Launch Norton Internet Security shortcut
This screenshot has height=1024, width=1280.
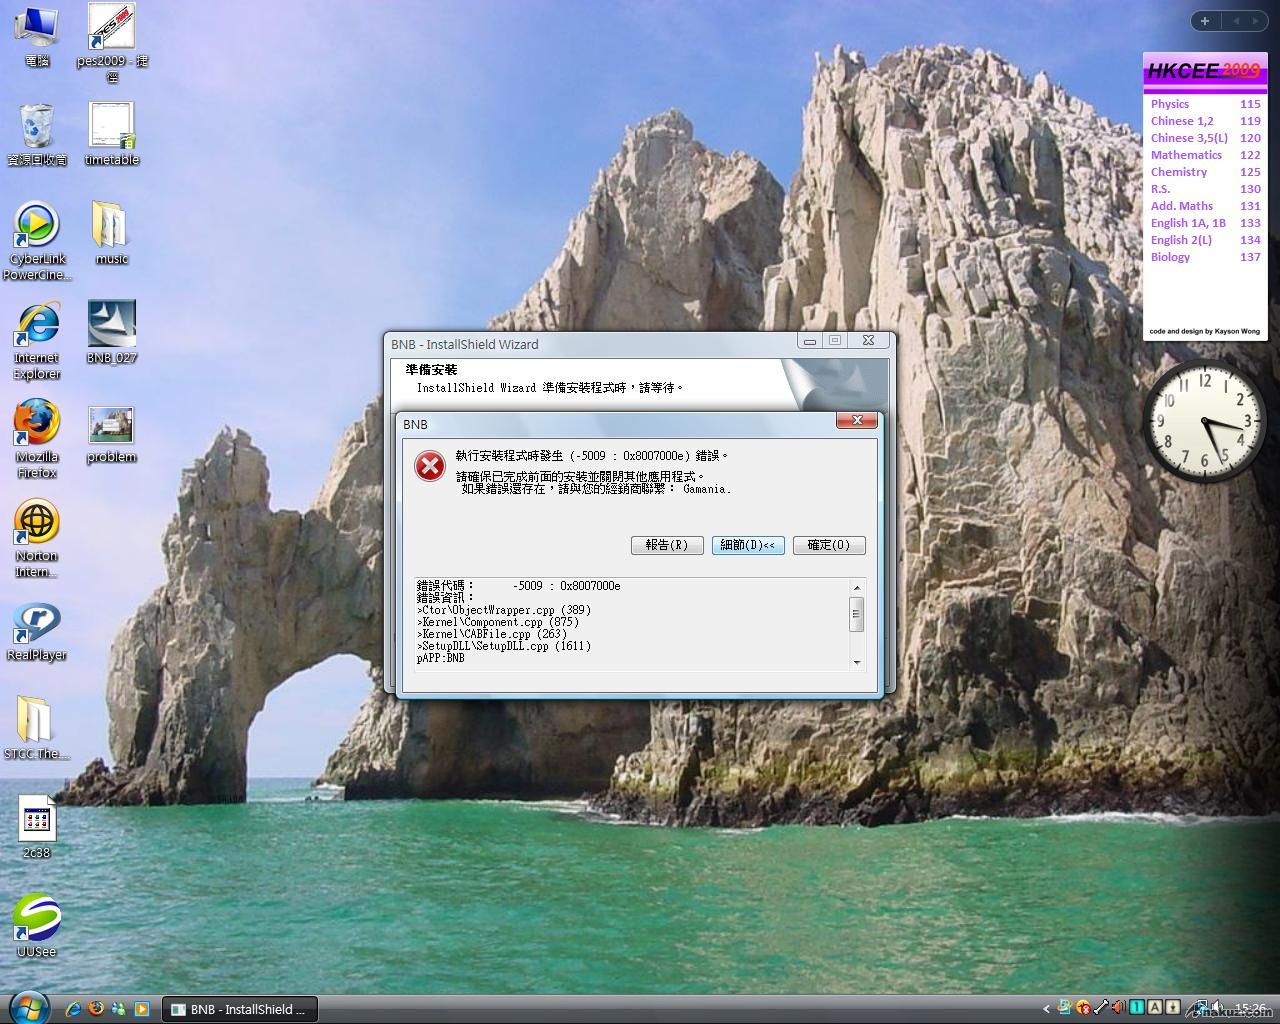tap(37, 539)
